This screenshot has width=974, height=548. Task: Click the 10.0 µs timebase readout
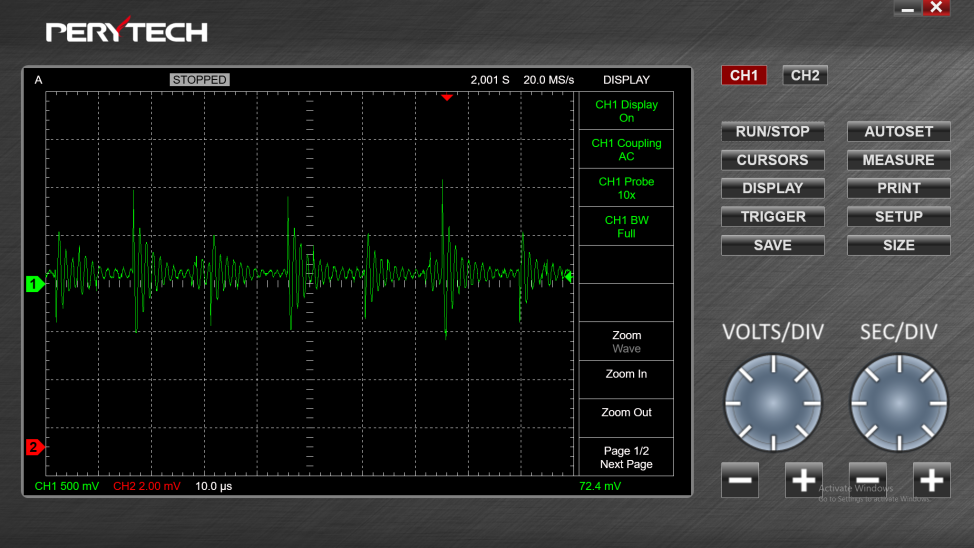(214, 486)
